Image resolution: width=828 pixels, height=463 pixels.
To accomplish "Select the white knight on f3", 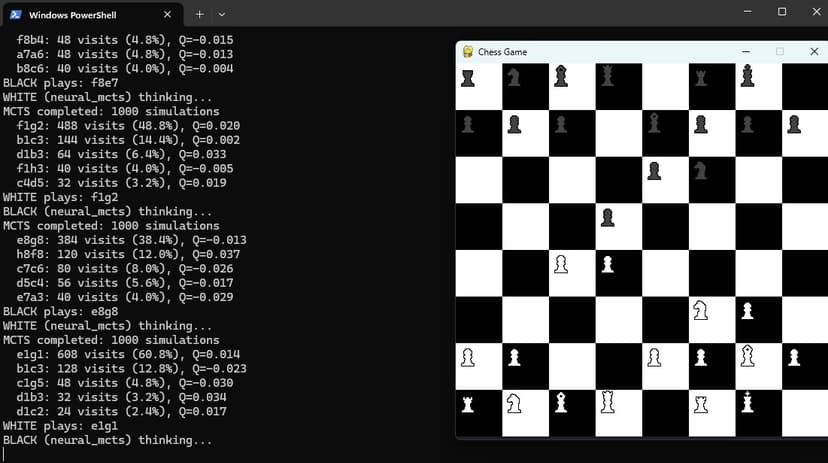I will pyautogui.click(x=700, y=310).
